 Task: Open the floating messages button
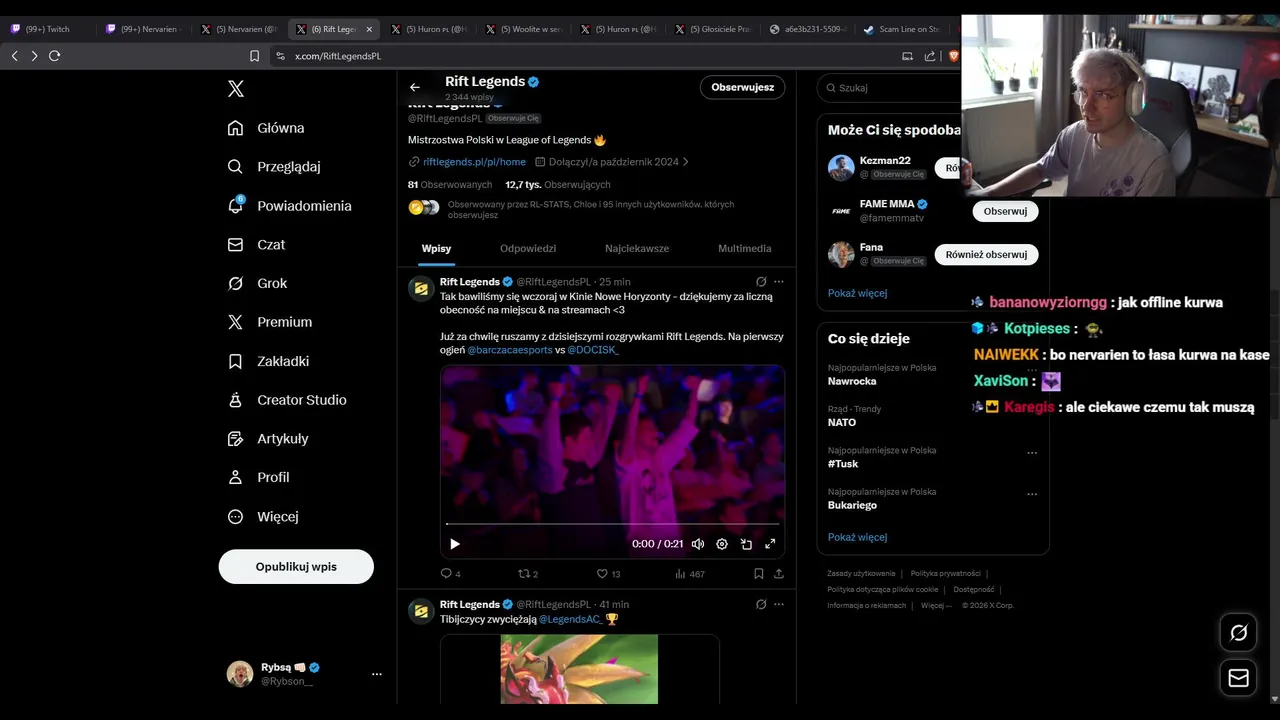[1238, 678]
